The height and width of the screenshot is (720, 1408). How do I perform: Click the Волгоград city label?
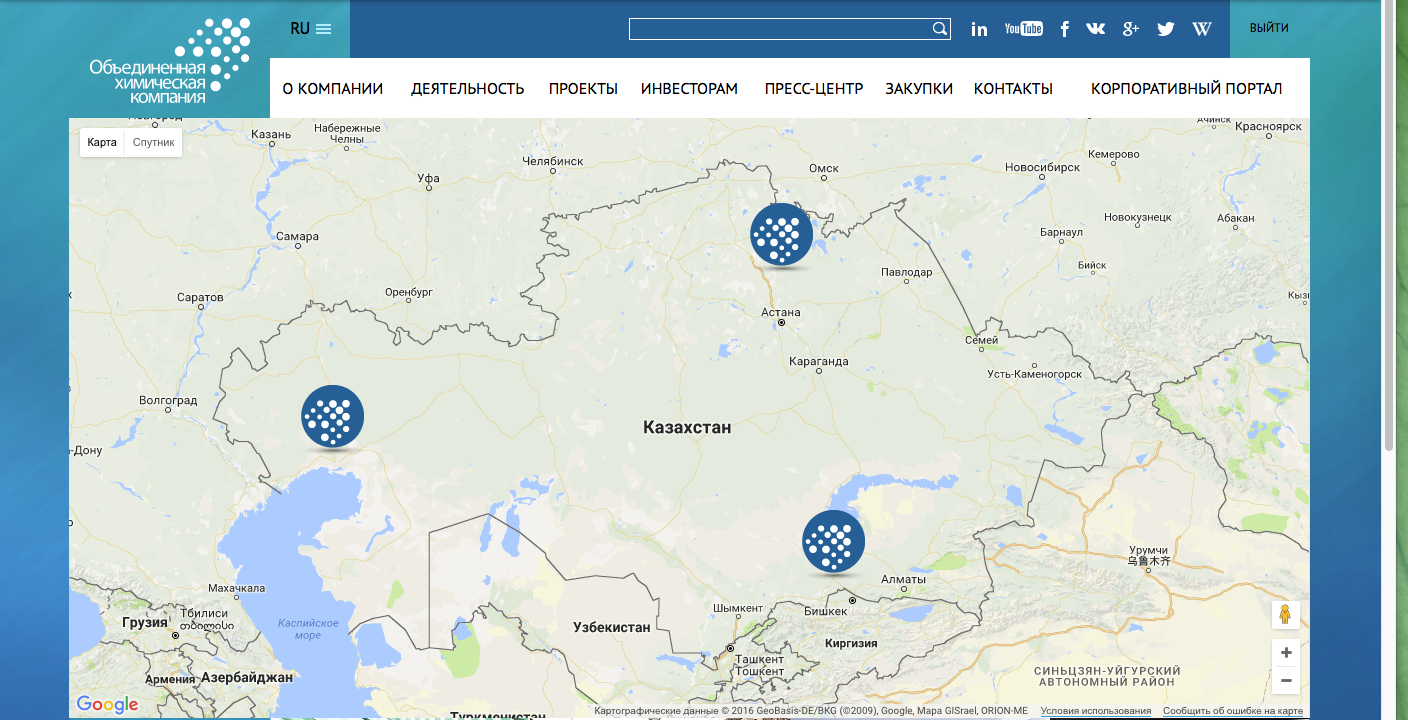tap(168, 400)
